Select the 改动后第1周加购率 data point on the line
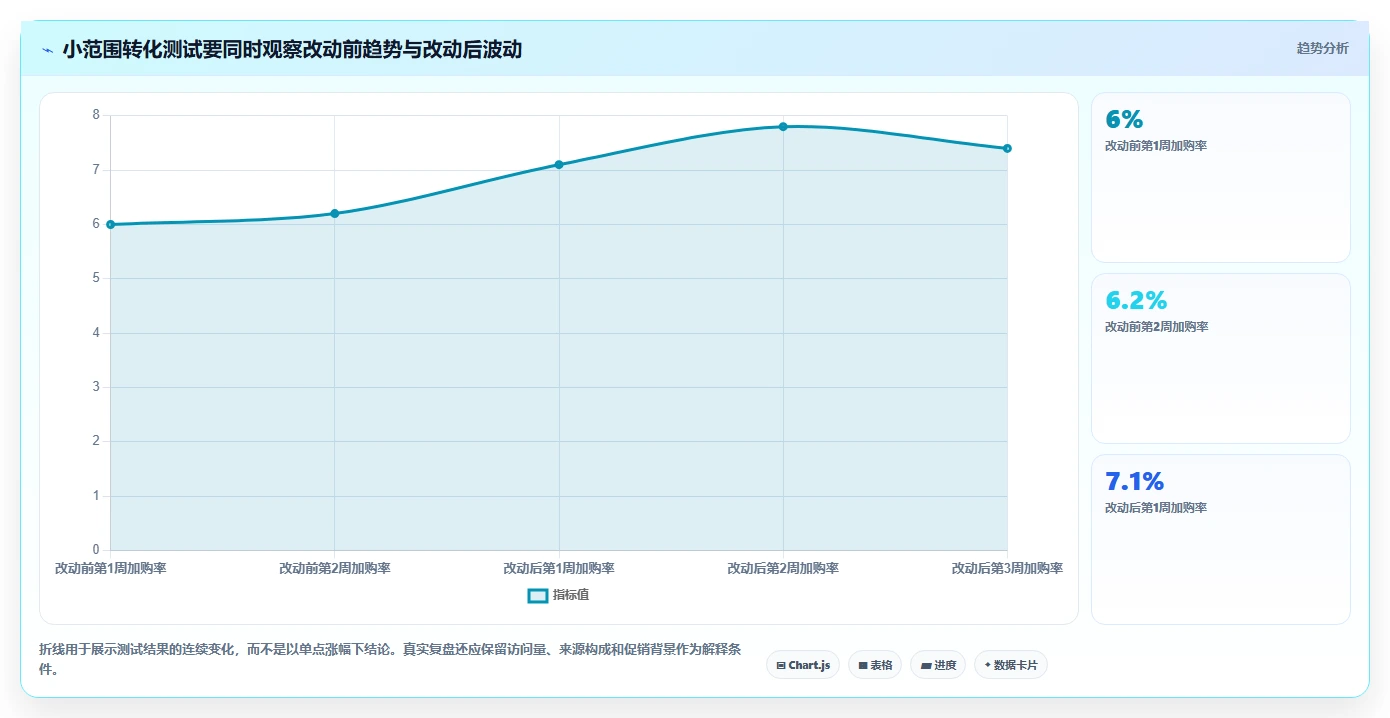 coord(559,164)
